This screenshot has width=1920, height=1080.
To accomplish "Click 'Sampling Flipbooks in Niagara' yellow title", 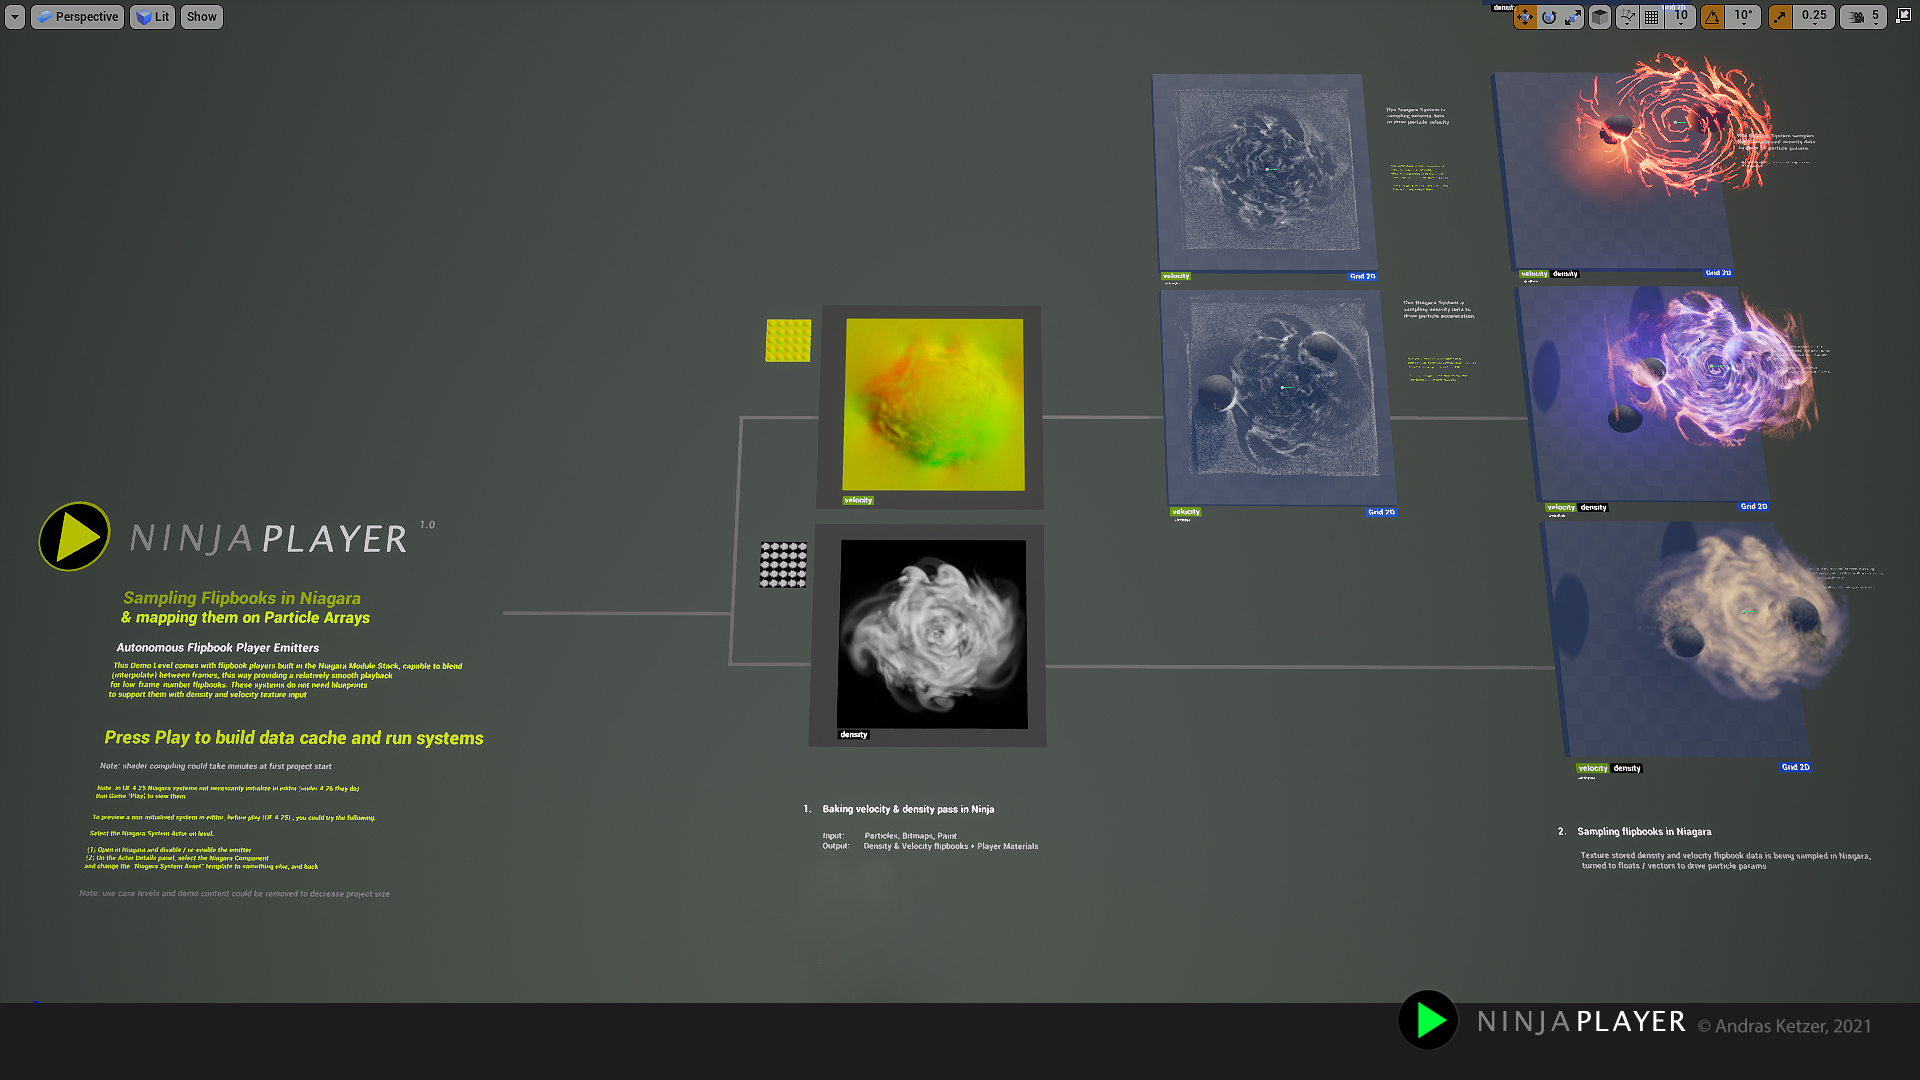I will (x=242, y=598).
